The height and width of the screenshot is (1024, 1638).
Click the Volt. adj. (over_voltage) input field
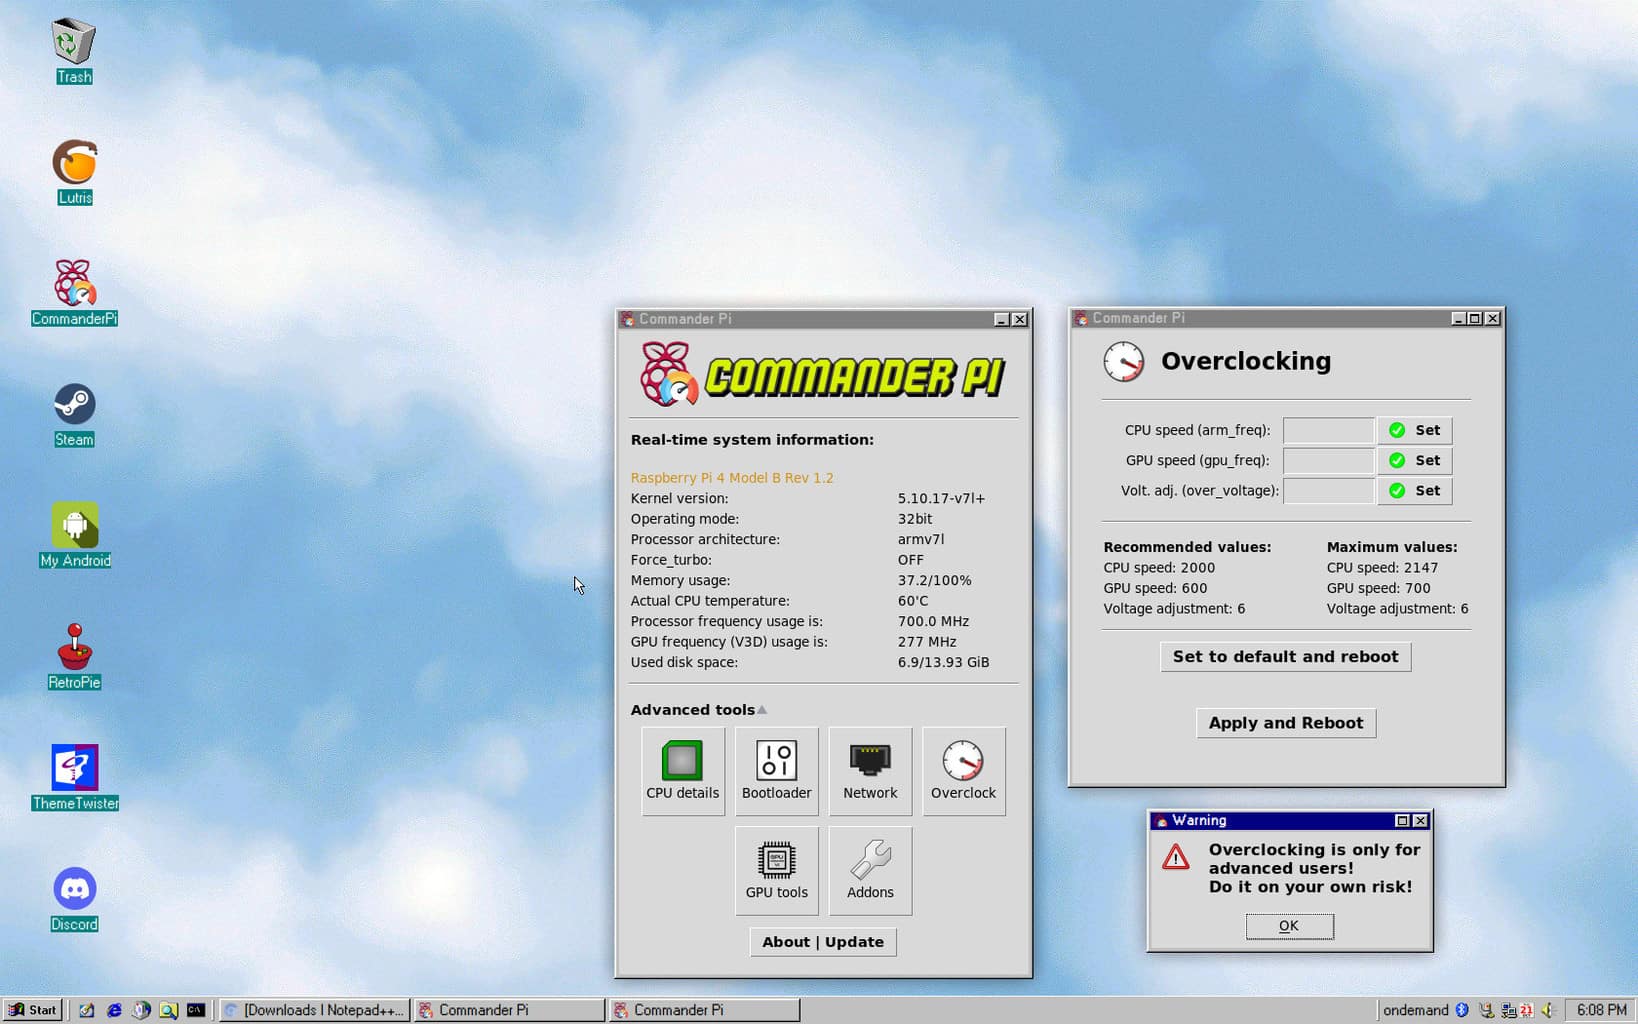point(1328,490)
